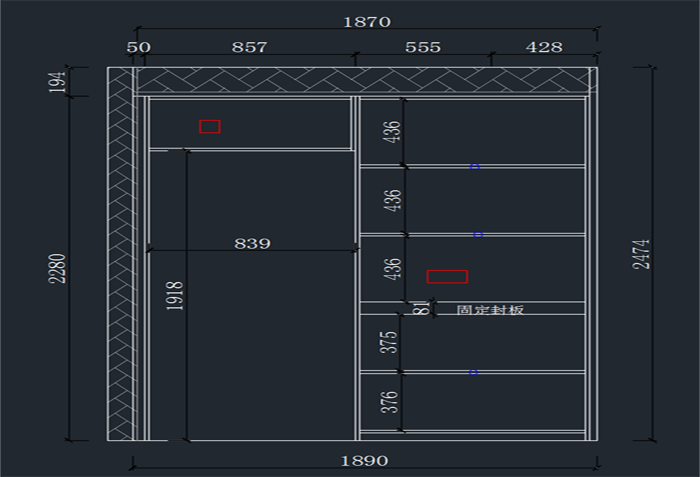The height and width of the screenshot is (477, 700).
Task: Select the 376 bottom shelf height dimension
Action: click(x=391, y=402)
